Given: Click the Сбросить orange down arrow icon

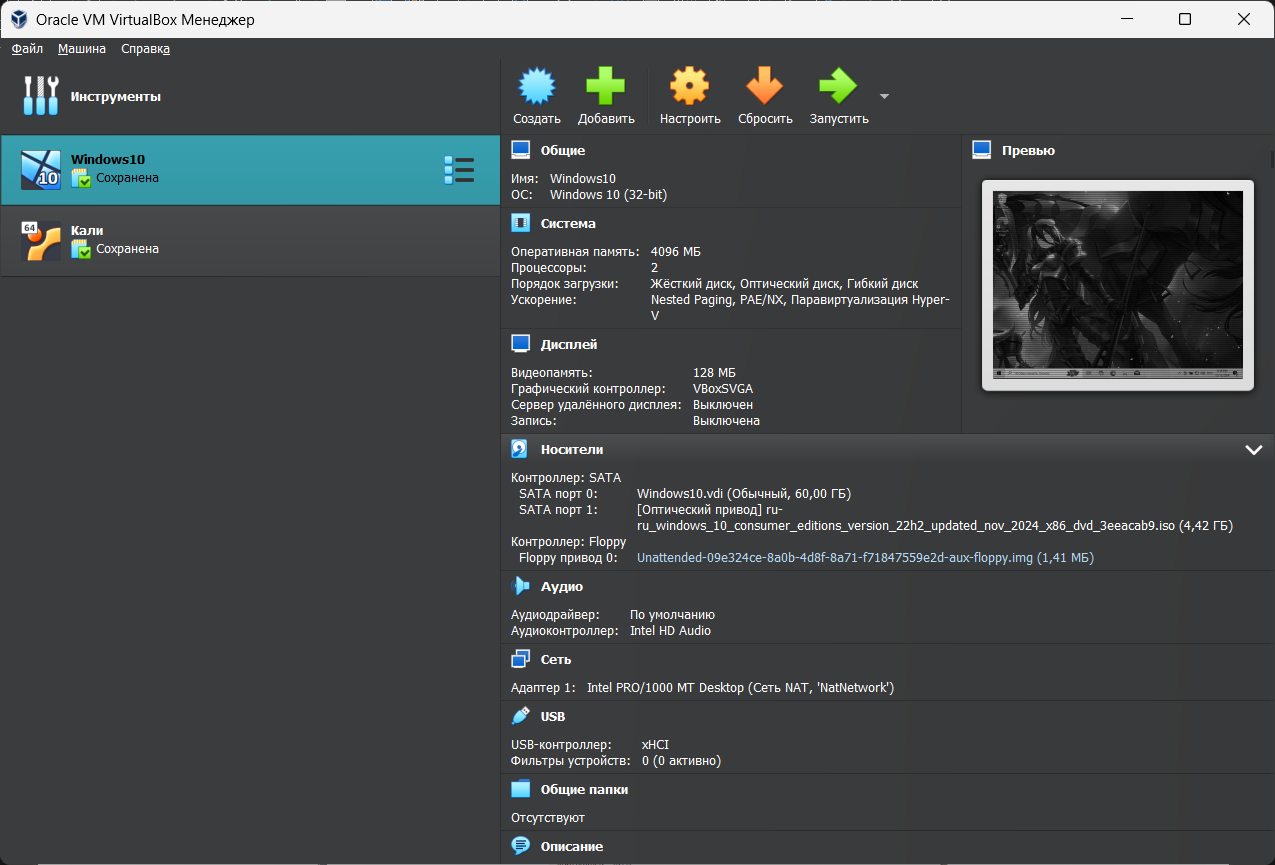Looking at the screenshot, I should [x=765, y=86].
